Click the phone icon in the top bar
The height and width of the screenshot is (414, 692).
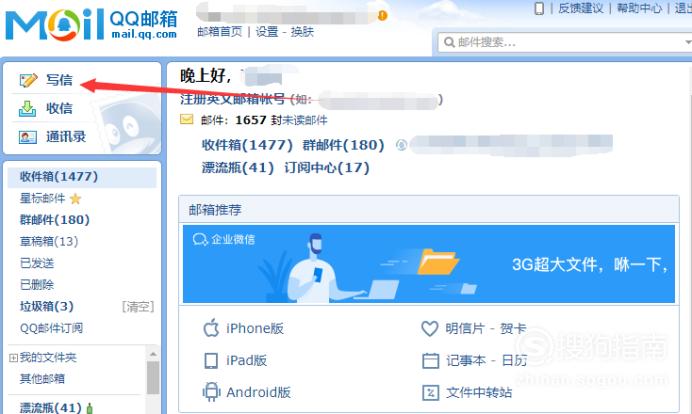coord(538,8)
